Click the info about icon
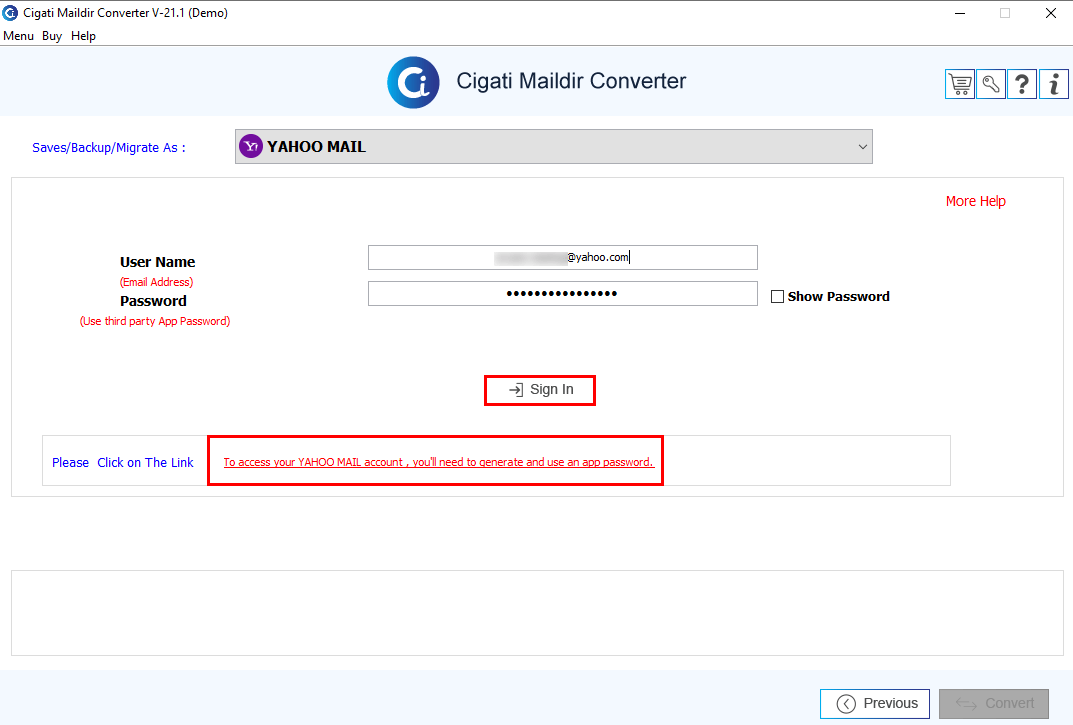 click(1054, 84)
